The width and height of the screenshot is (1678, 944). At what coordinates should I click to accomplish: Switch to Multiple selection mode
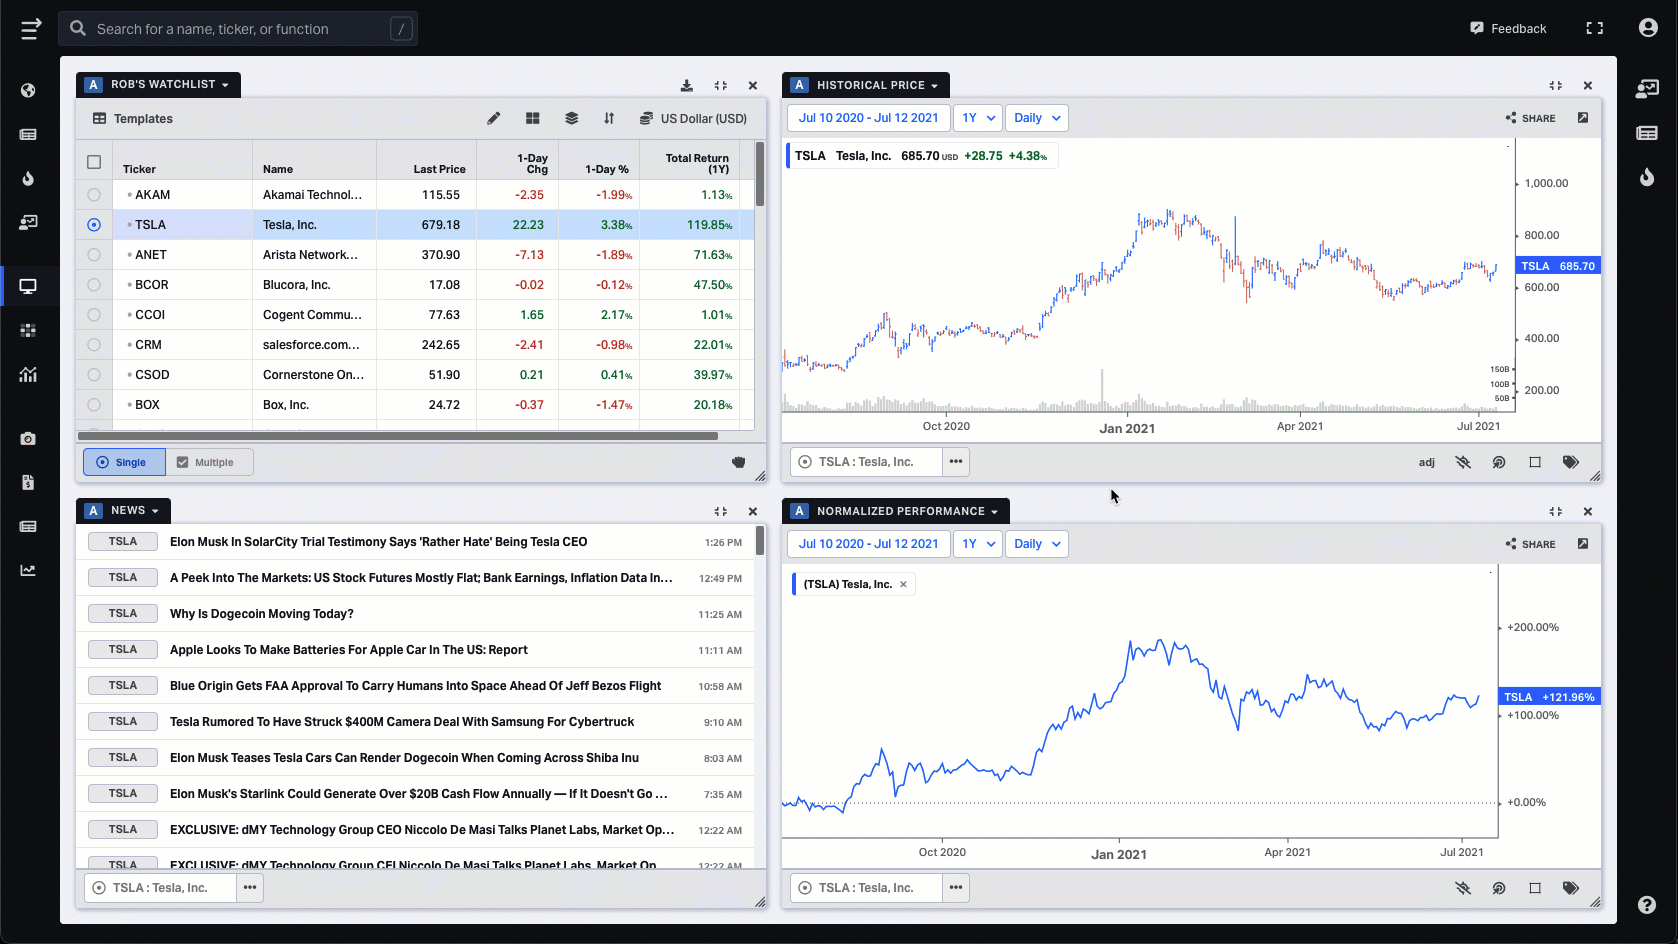tap(209, 462)
